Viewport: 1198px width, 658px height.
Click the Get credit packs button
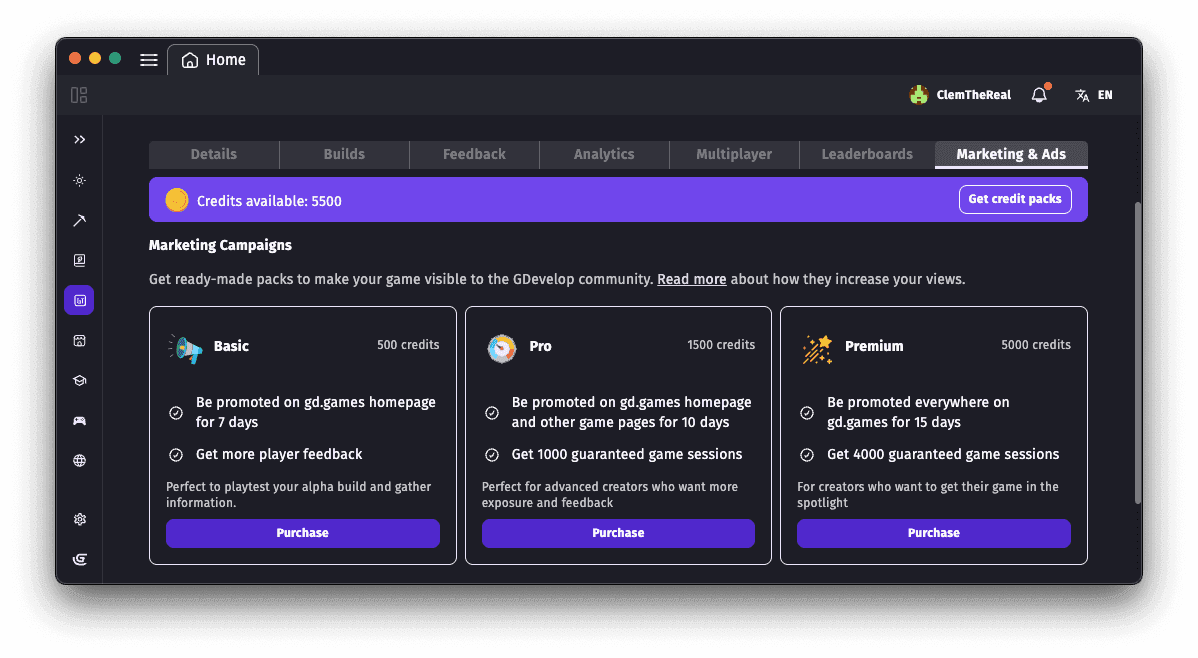[x=1014, y=199]
